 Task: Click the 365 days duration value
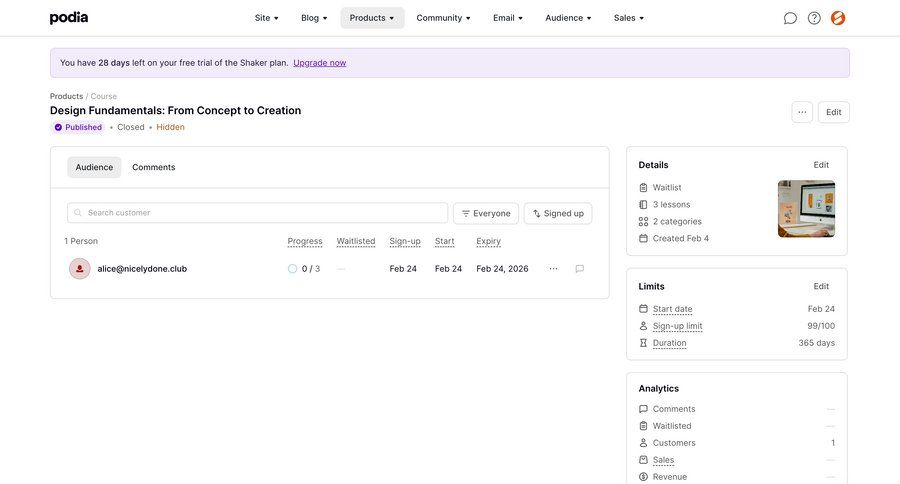[x=816, y=343]
